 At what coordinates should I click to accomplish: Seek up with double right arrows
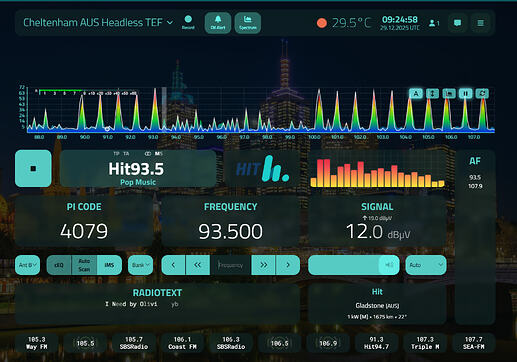pos(264,265)
